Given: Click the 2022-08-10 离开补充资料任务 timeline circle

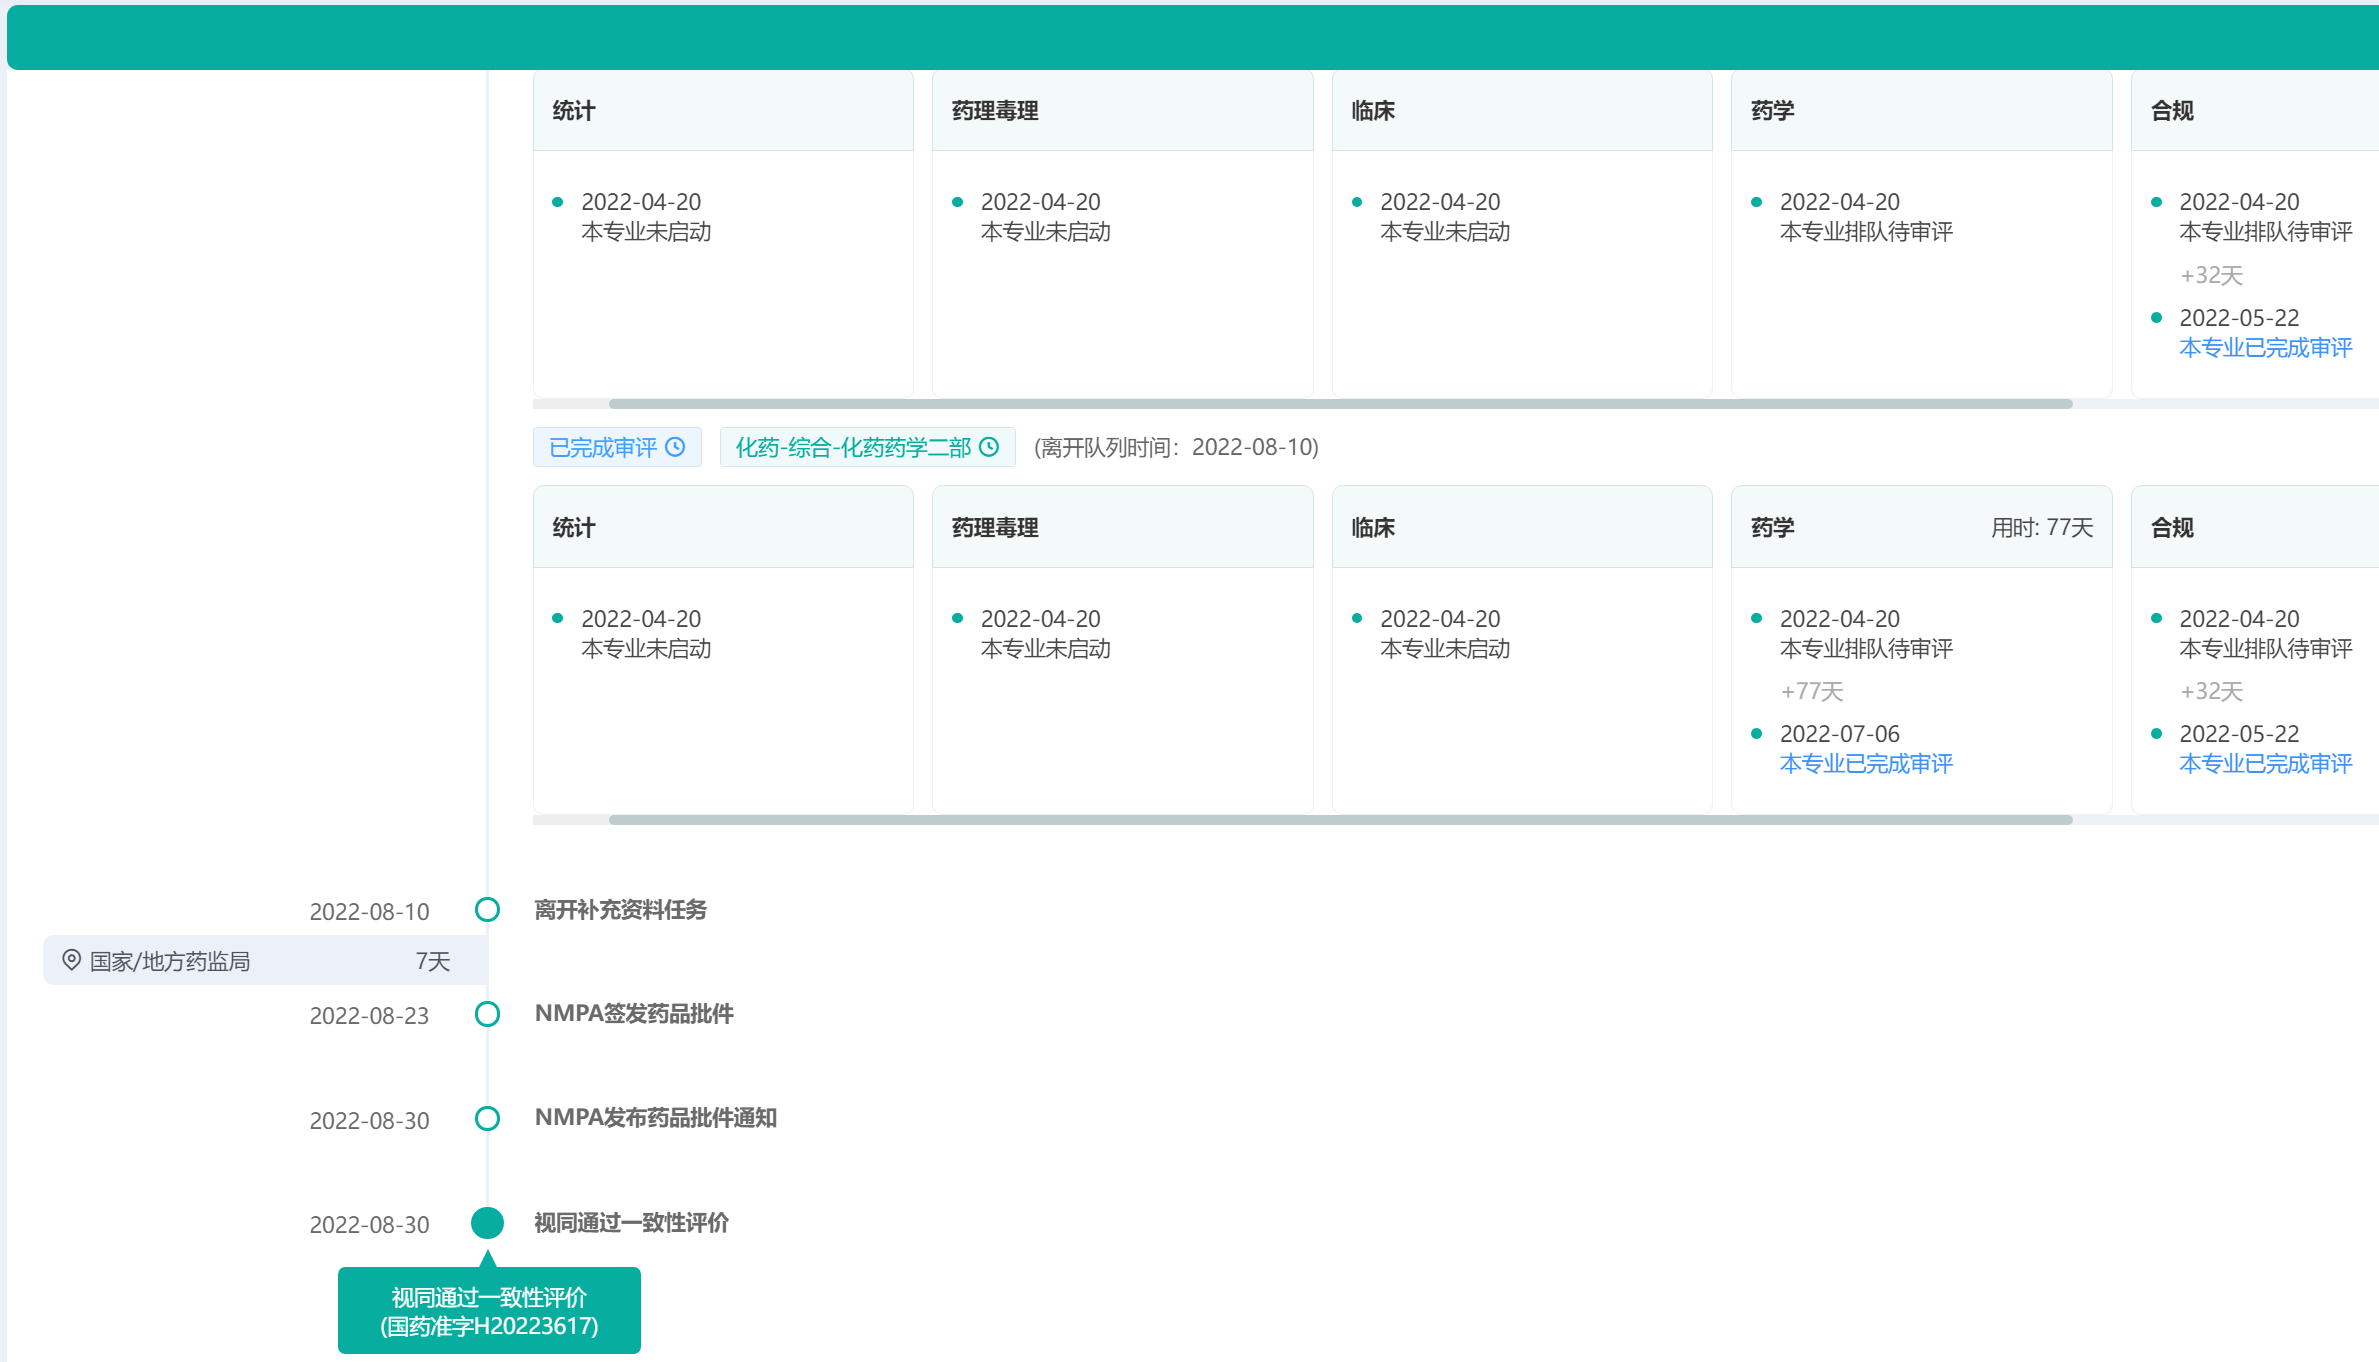Looking at the screenshot, I should [x=487, y=909].
